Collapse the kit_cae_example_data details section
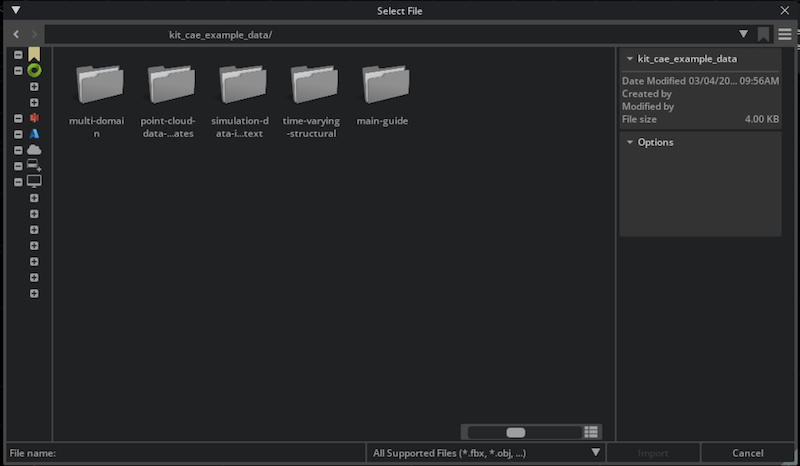The width and height of the screenshot is (800, 466). coord(630,59)
